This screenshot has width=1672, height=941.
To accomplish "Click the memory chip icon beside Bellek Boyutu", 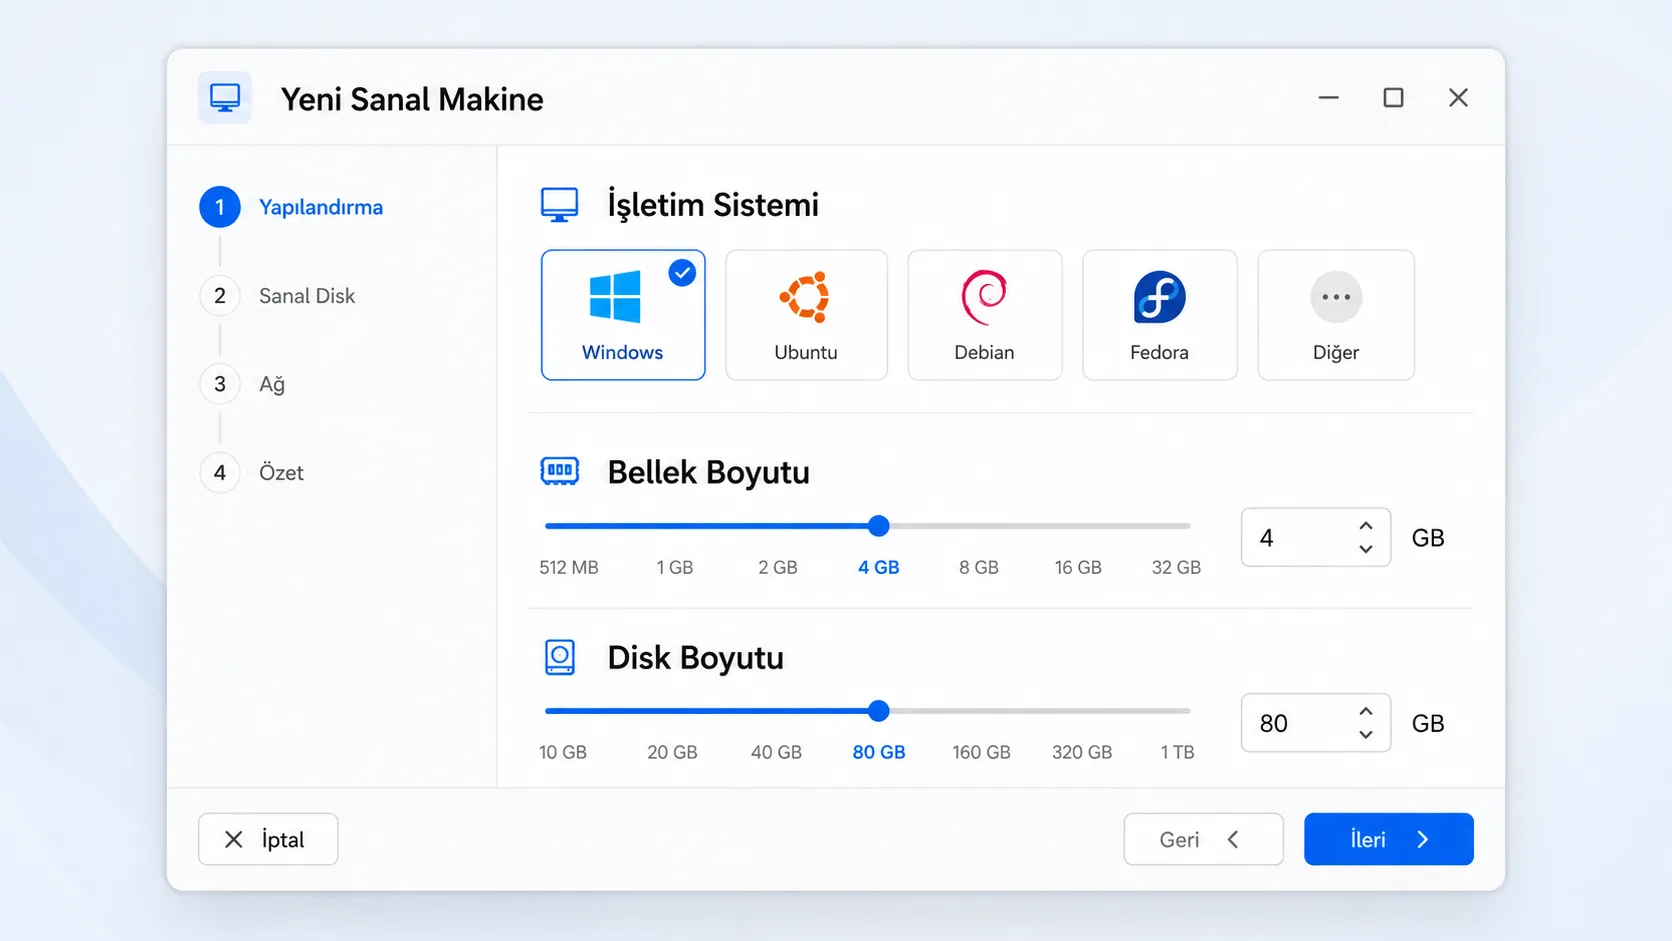I will (x=560, y=471).
